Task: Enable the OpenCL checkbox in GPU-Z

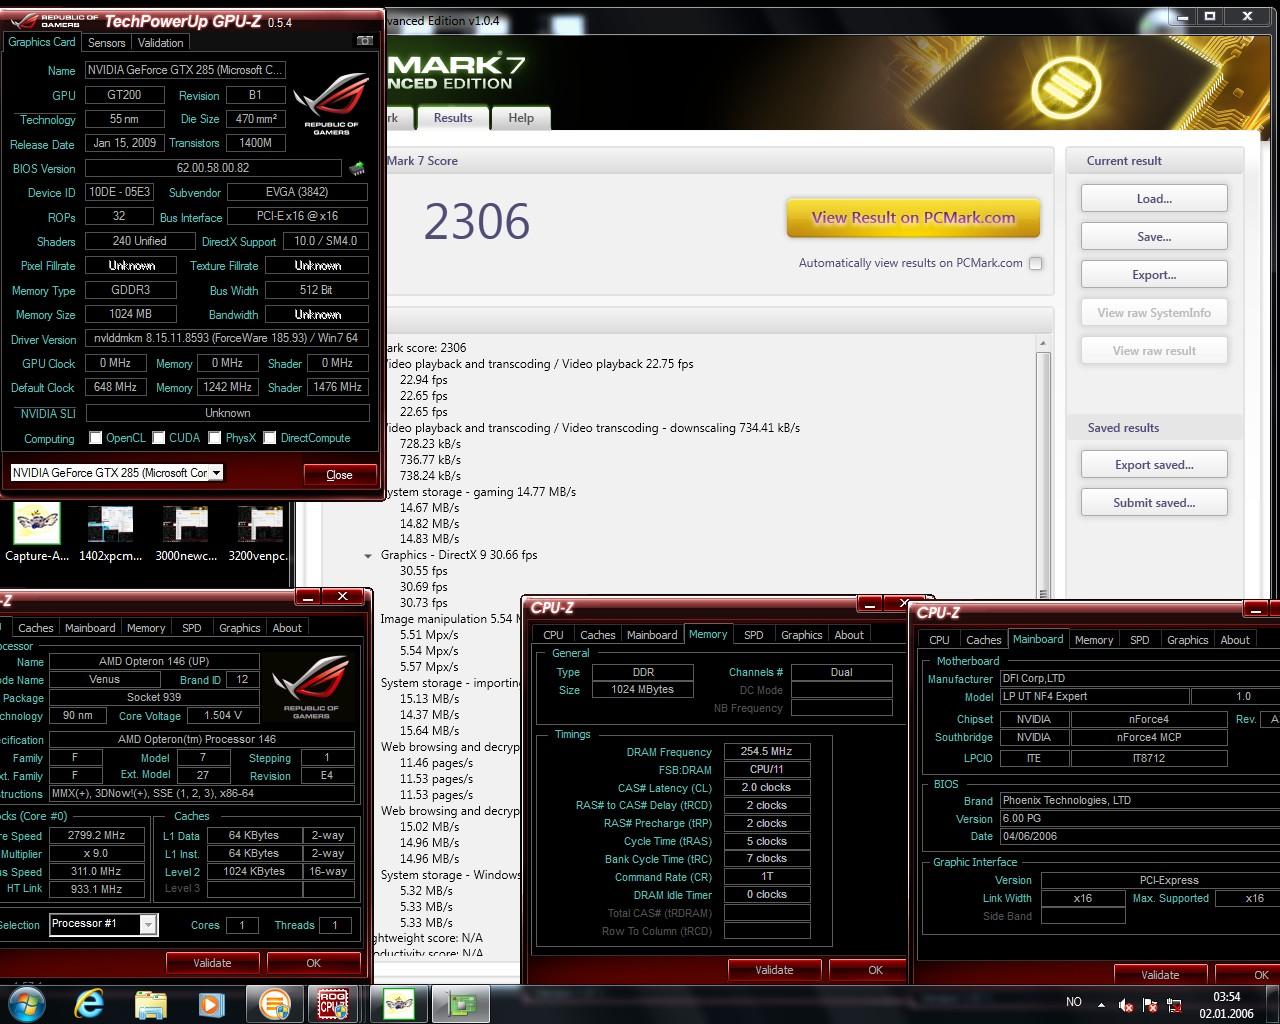Action: [96, 438]
